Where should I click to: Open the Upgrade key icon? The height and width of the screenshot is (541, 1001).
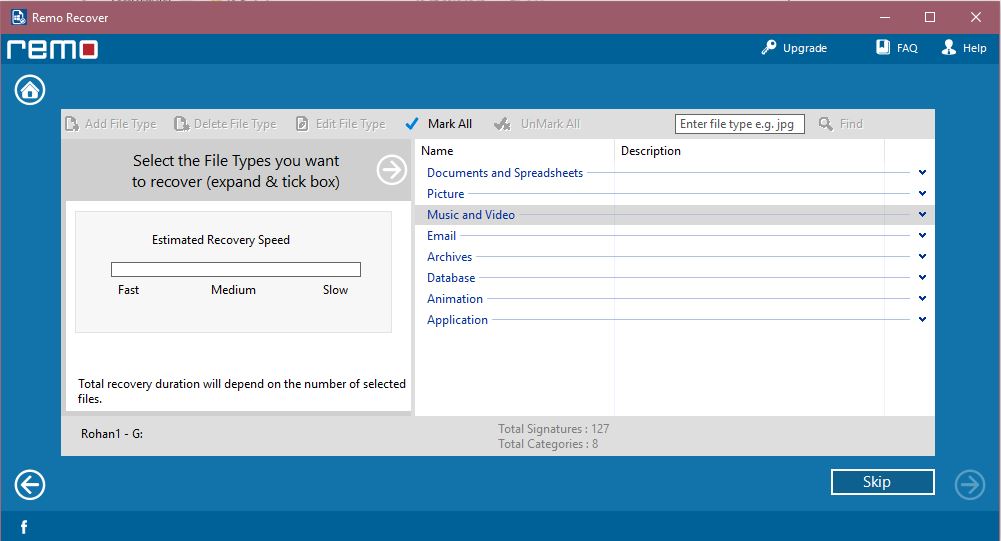(x=769, y=48)
